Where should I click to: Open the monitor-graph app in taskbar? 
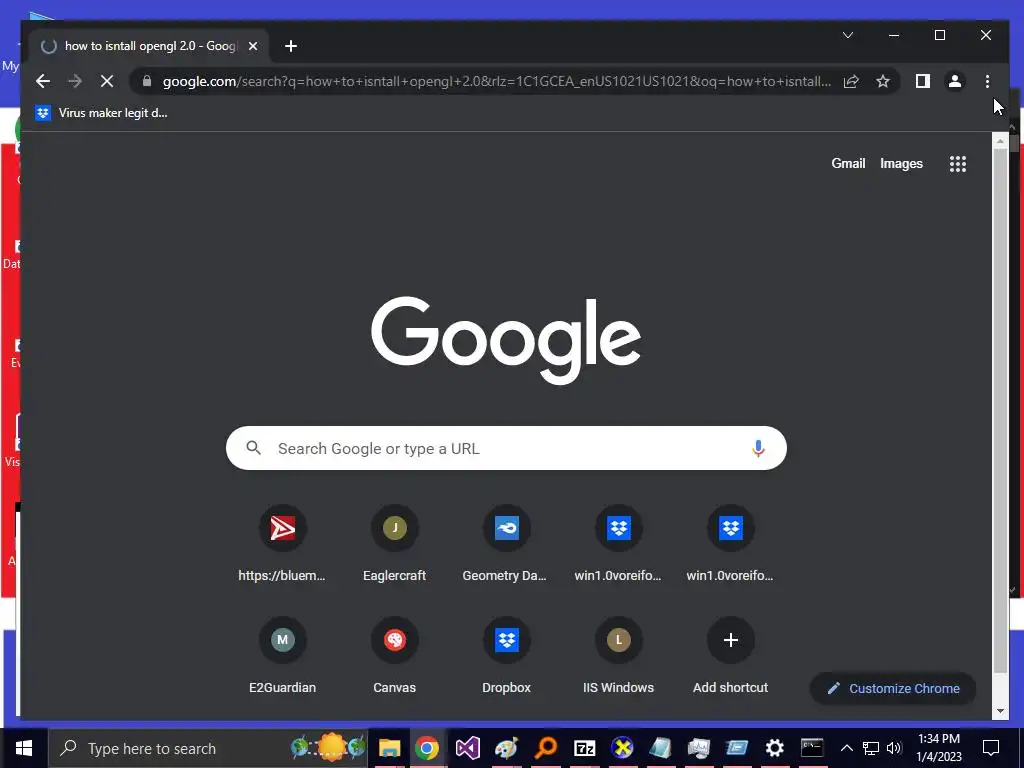pos(698,748)
